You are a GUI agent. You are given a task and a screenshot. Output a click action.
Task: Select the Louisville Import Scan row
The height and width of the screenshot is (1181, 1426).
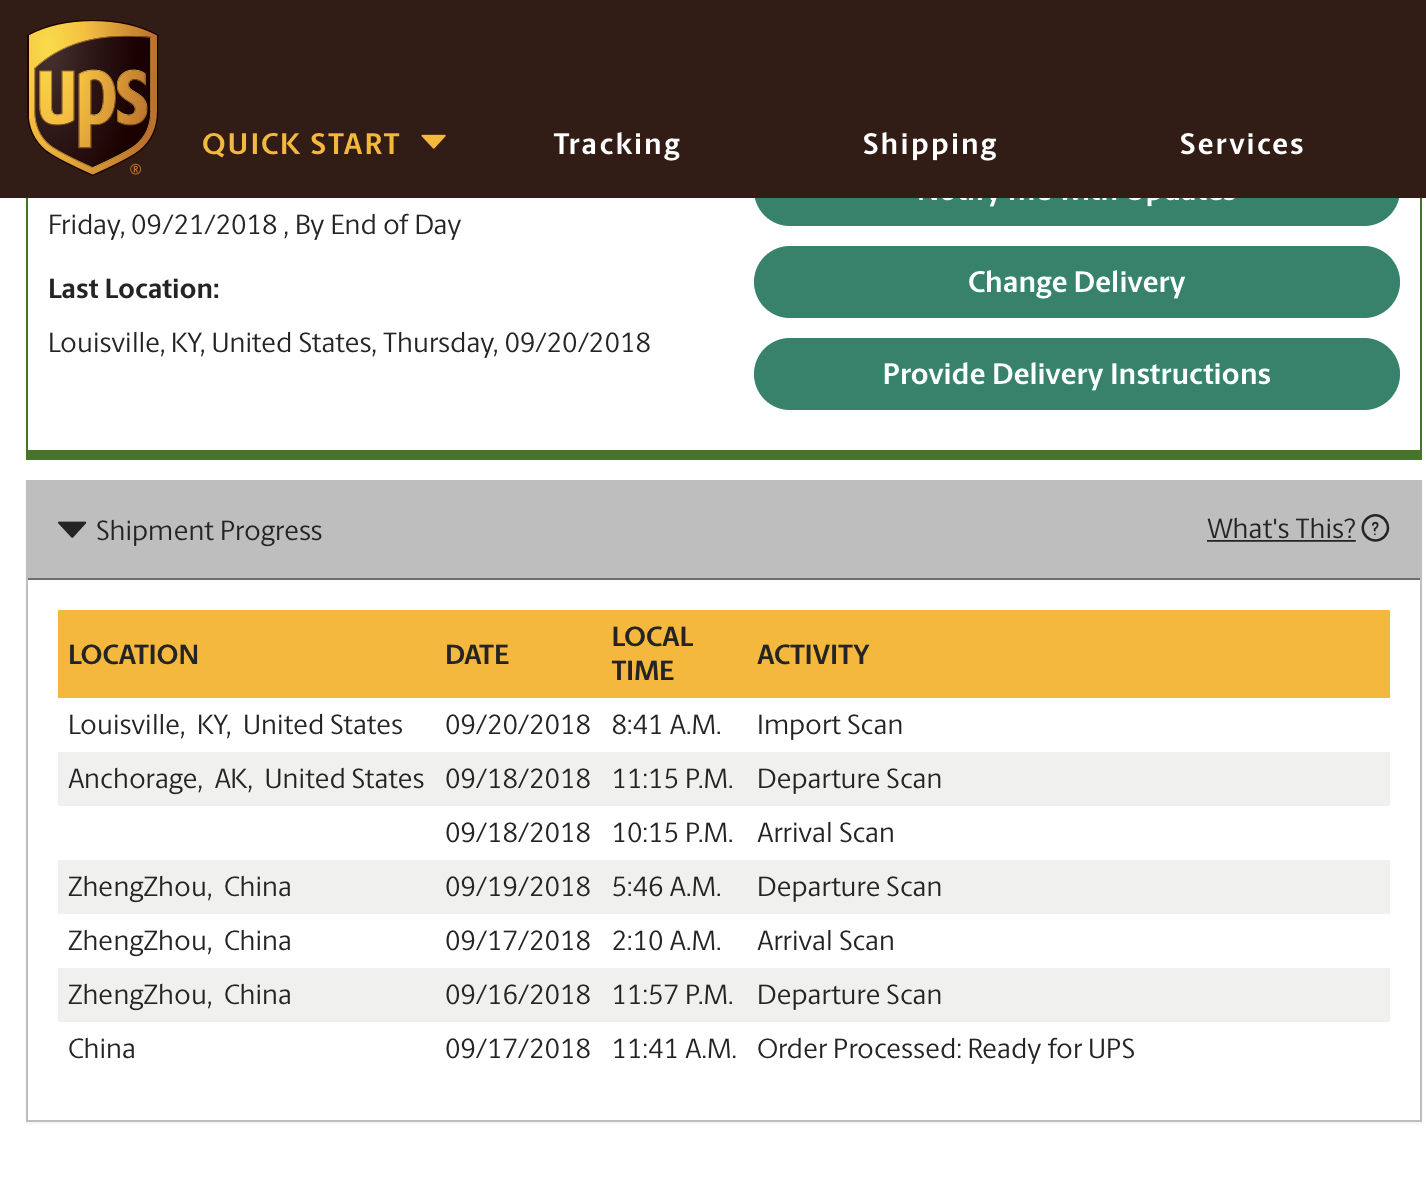point(723,725)
